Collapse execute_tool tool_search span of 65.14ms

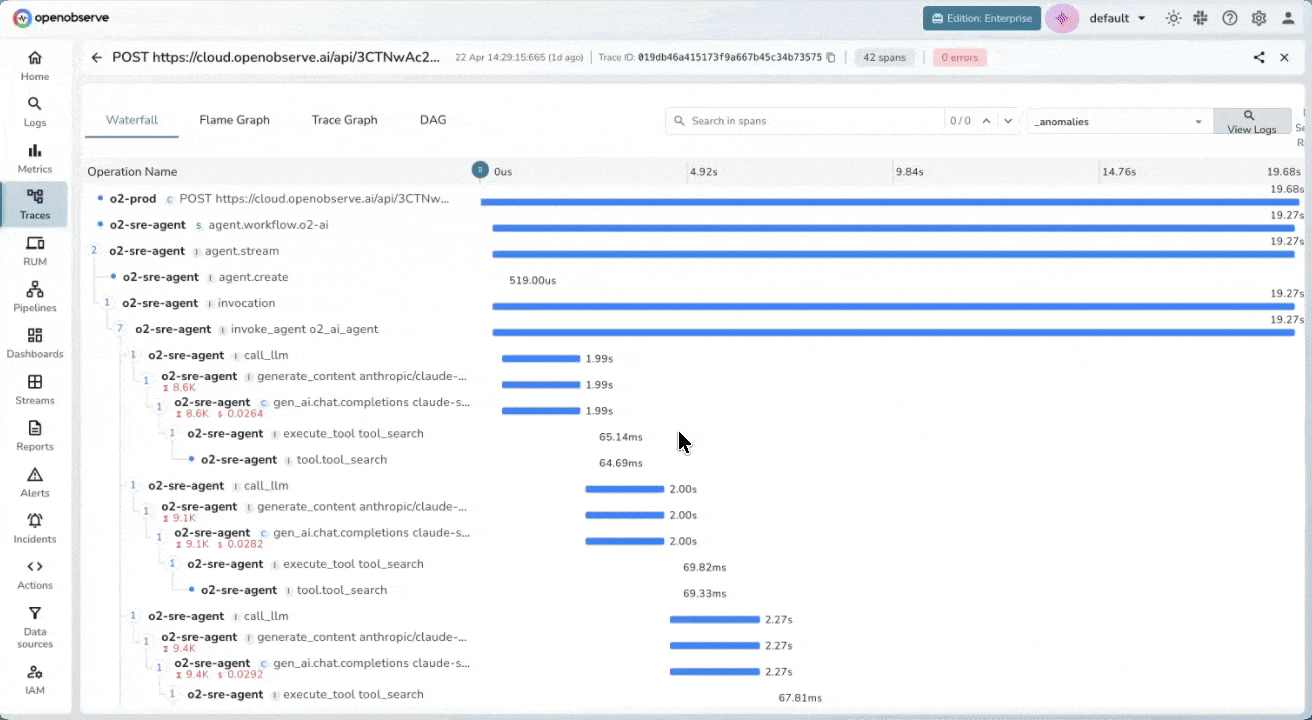click(172, 433)
